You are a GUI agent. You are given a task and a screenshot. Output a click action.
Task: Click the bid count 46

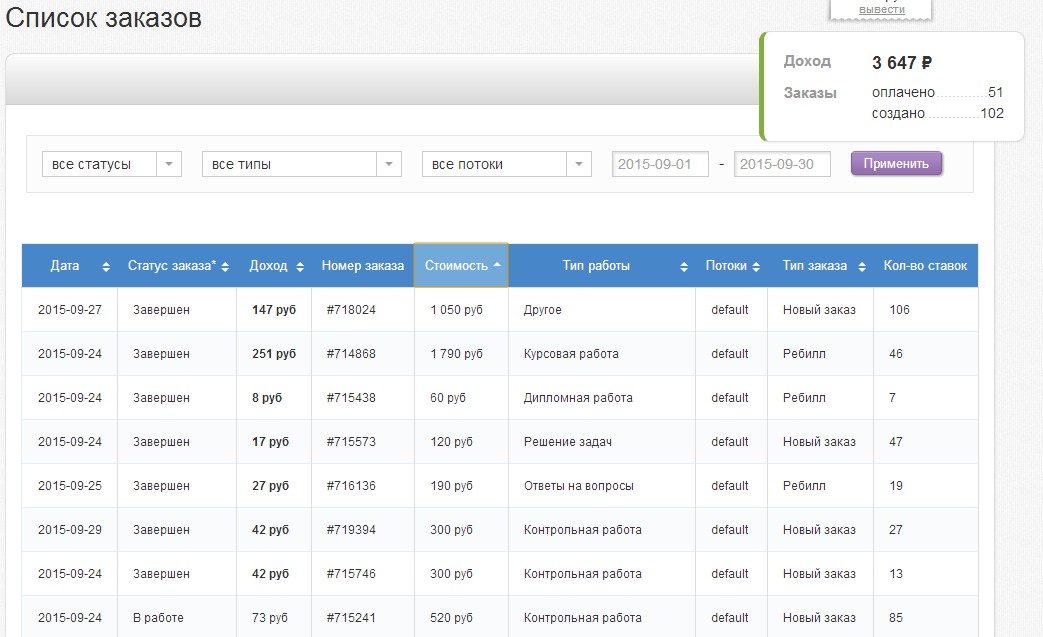point(896,354)
